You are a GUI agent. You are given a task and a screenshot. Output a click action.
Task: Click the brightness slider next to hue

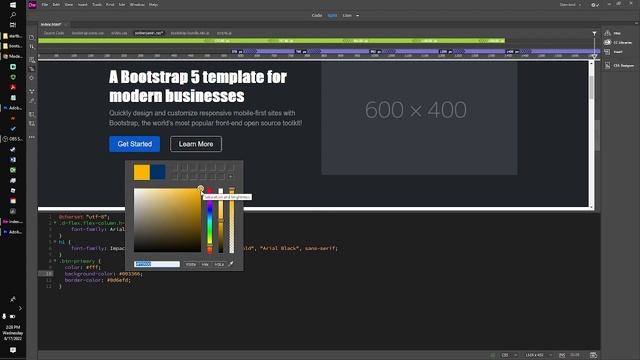click(221, 220)
